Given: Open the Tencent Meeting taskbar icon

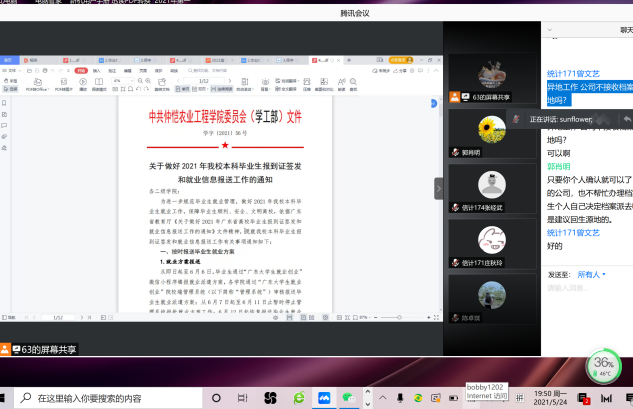Looking at the screenshot, I should (323, 397).
